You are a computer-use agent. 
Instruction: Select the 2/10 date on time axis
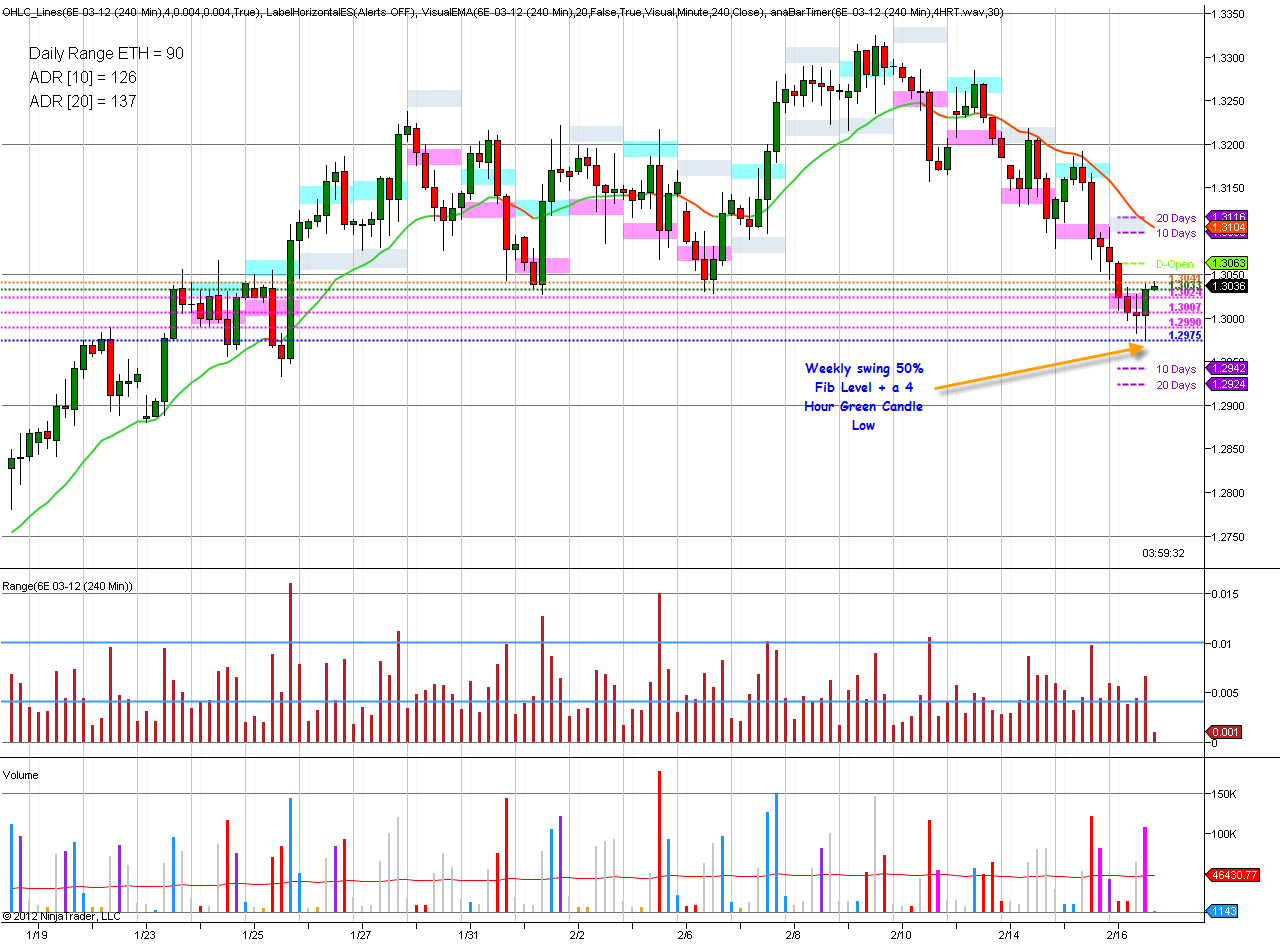coord(901,935)
